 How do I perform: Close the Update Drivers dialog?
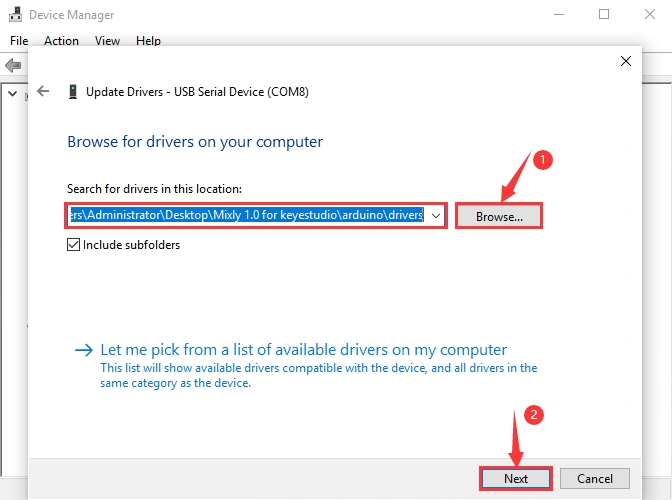pos(626,61)
